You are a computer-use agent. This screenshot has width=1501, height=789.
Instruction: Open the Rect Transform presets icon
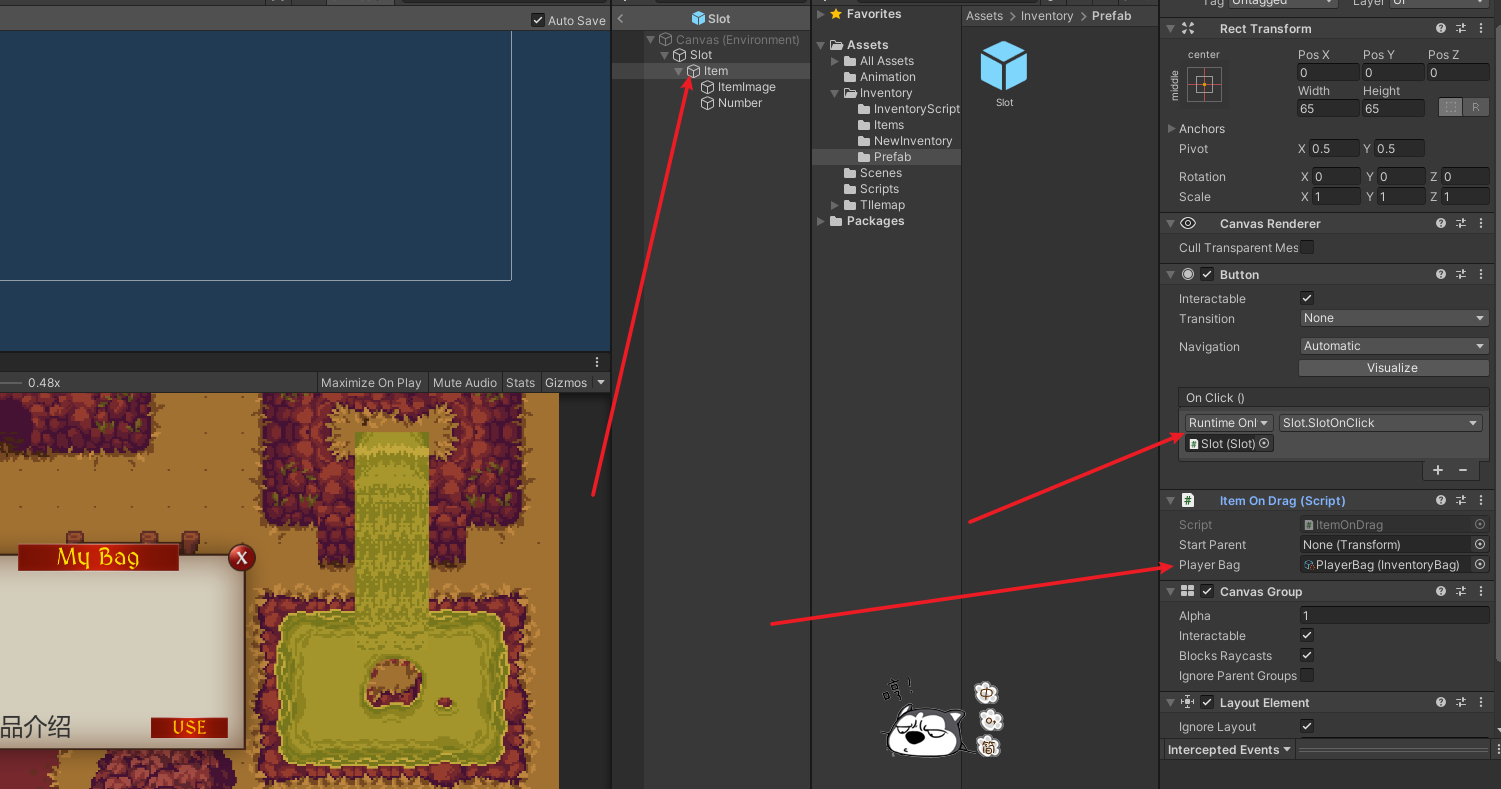pyautogui.click(x=1461, y=28)
